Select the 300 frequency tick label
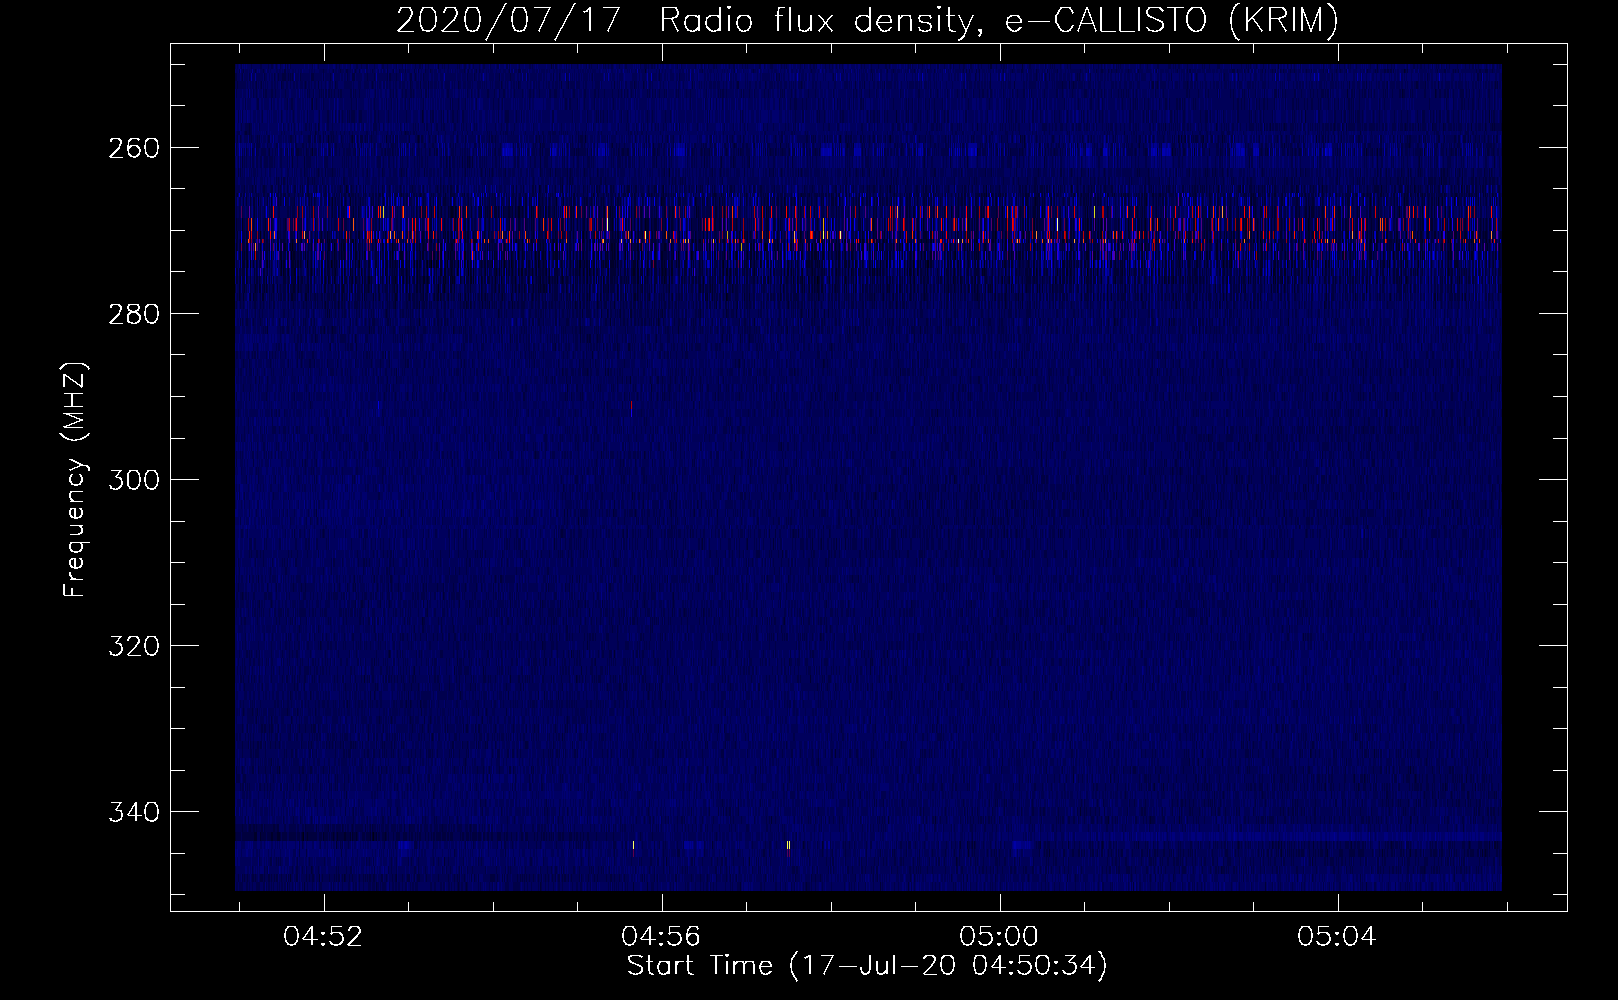Viewport: 1618px width, 1000px height. click(x=132, y=479)
